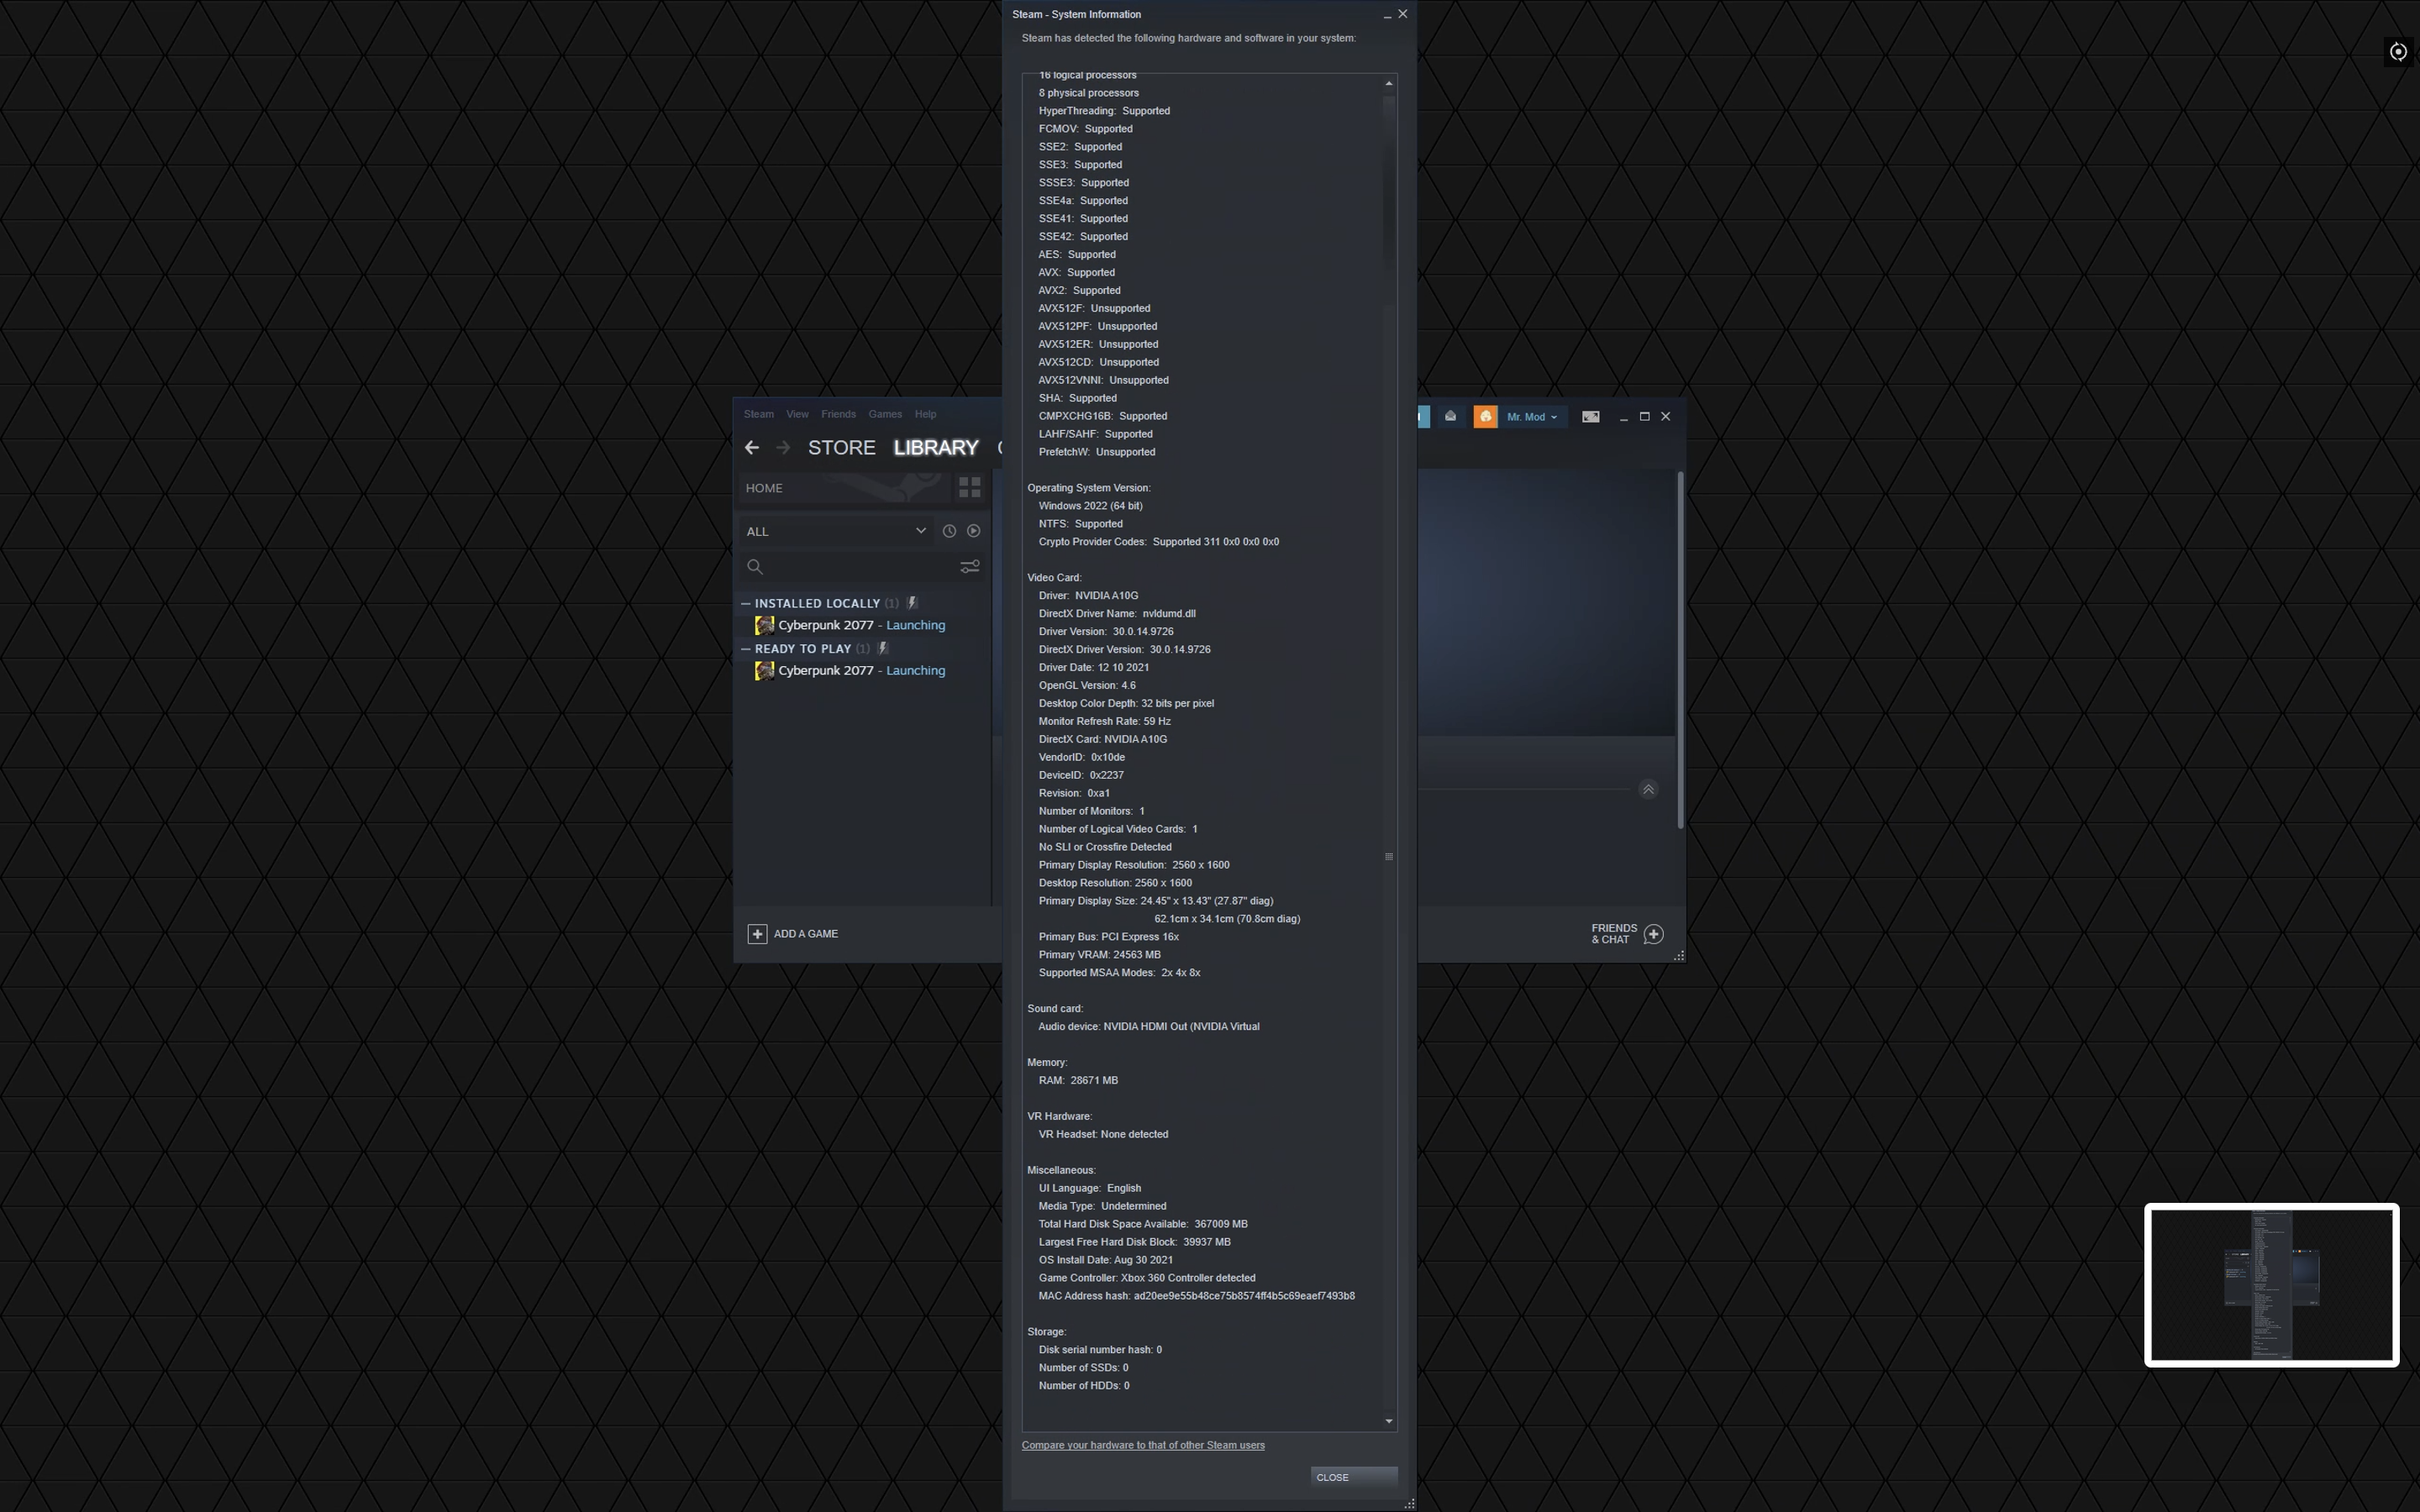This screenshot has width=2420, height=1512.
Task: Open the View menu
Action: (797, 414)
